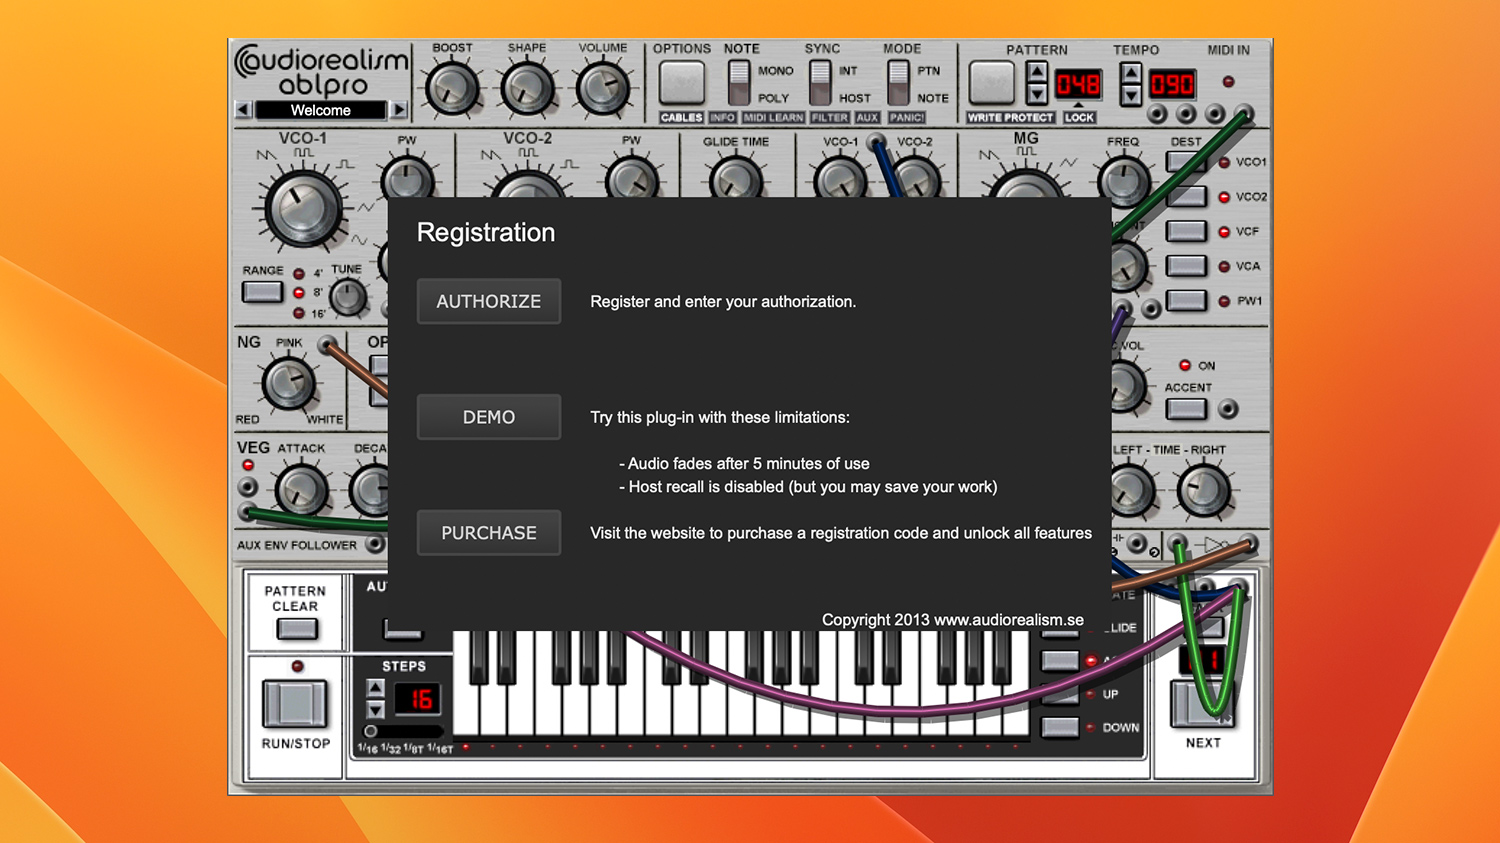Click the VCO-1 PW knob
This screenshot has width=1500, height=843.
click(x=407, y=180)
